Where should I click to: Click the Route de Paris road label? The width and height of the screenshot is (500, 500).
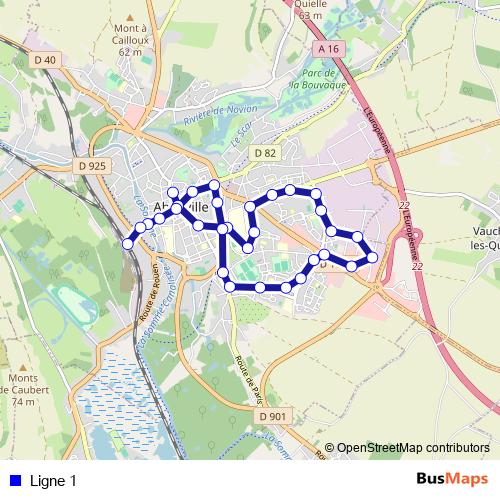coord(248,380)
